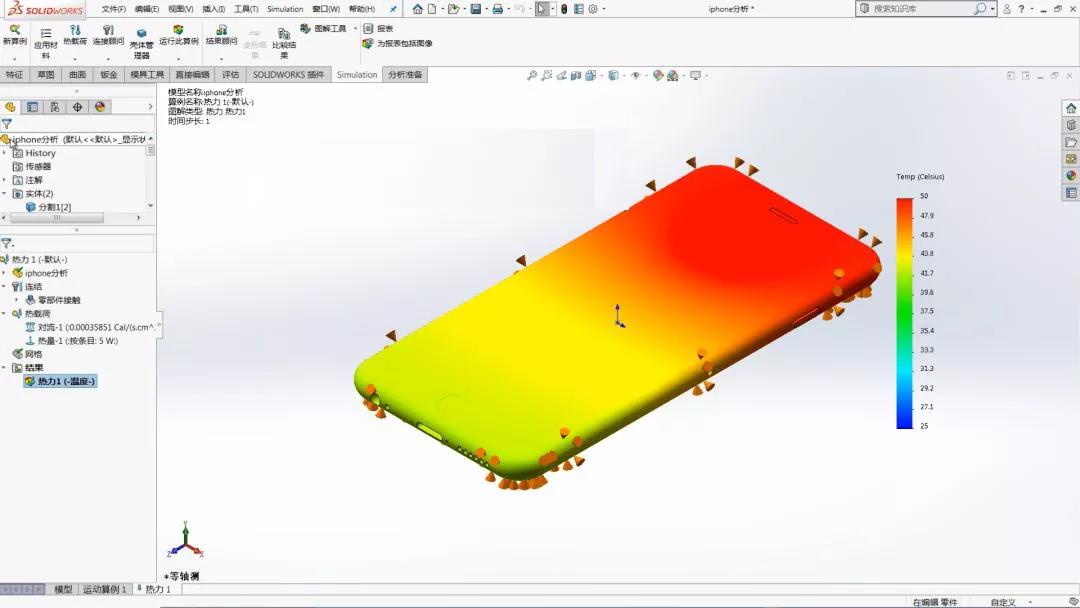Image resolution: width=1080 pixels, height=608 pixels.
Task: Switch to the 运动算例 1 tab
Action: tap(105, 589)
